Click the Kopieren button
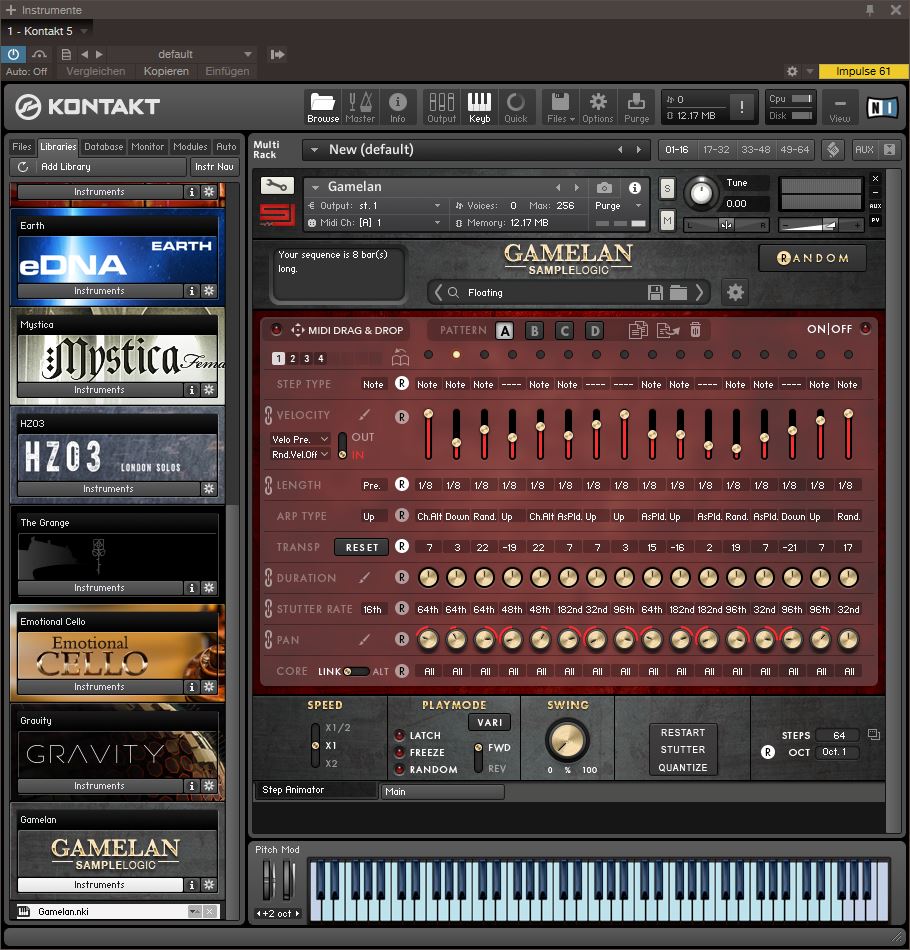The height and width of the screenshot is (950, 910). 166,71
